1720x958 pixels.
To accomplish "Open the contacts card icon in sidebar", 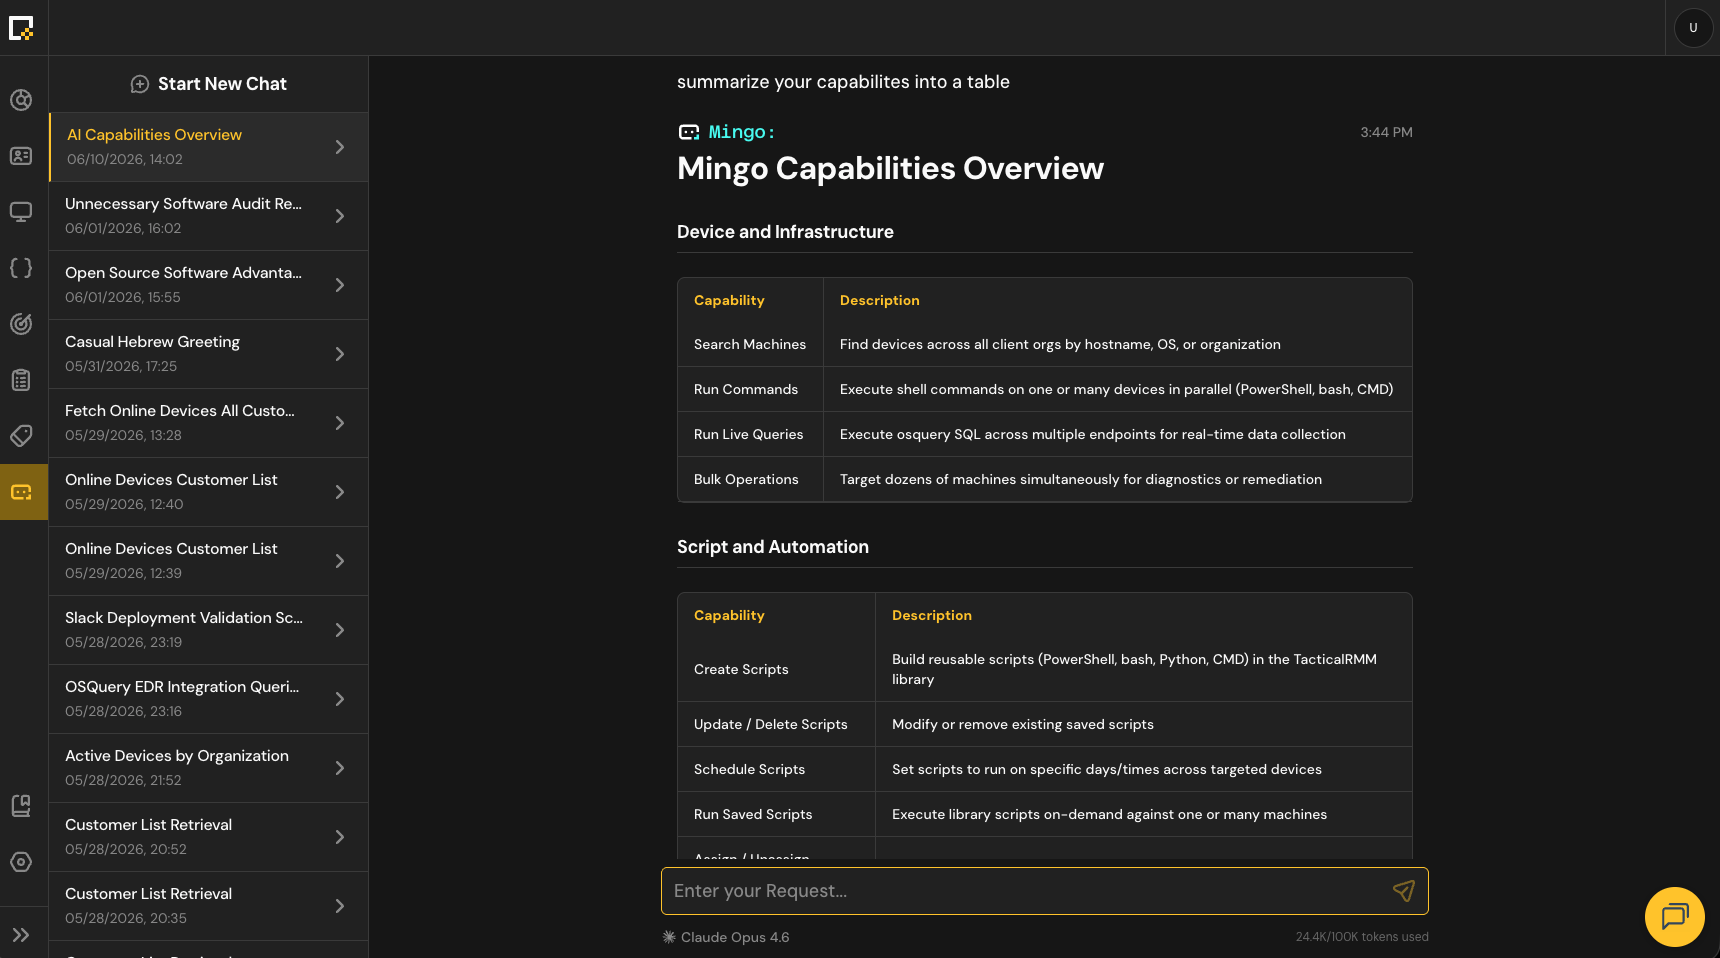I will pyautogui.click(x=21, y=156).
